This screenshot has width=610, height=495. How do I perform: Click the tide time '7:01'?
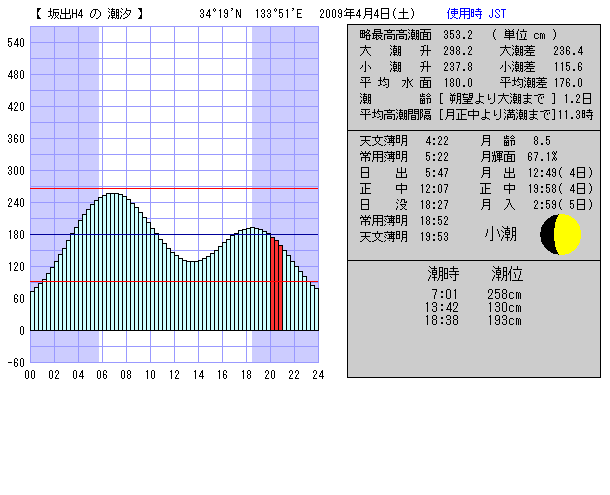pyautogui.click(x=445, y=294)
